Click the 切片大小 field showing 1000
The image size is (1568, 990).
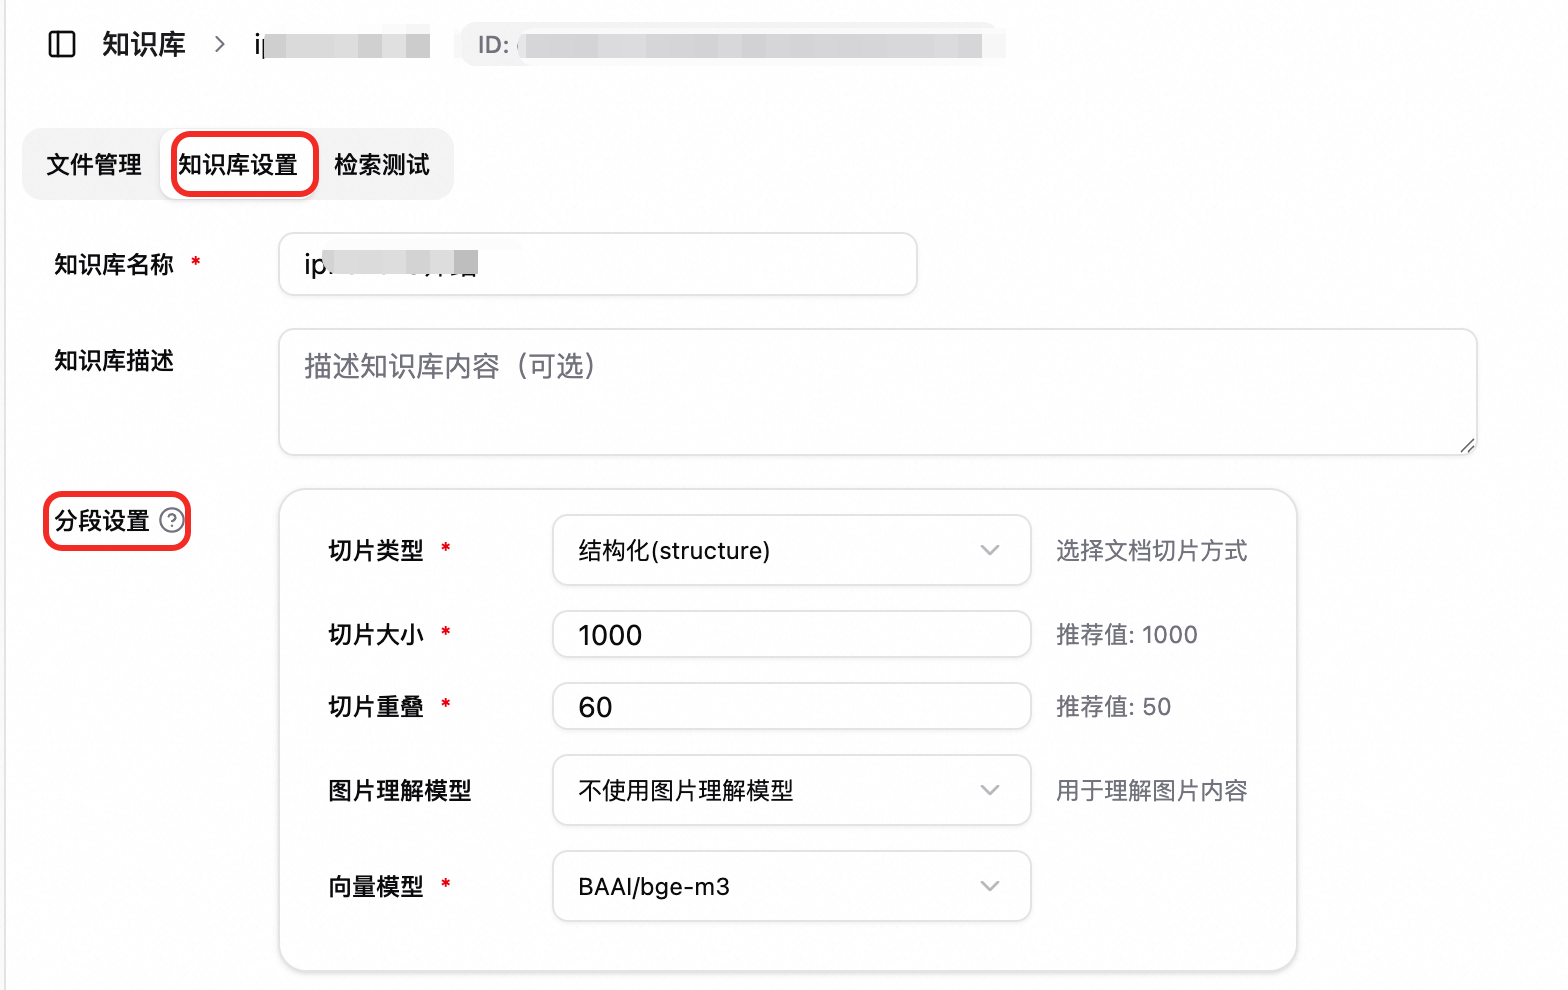tap(791, 634)
